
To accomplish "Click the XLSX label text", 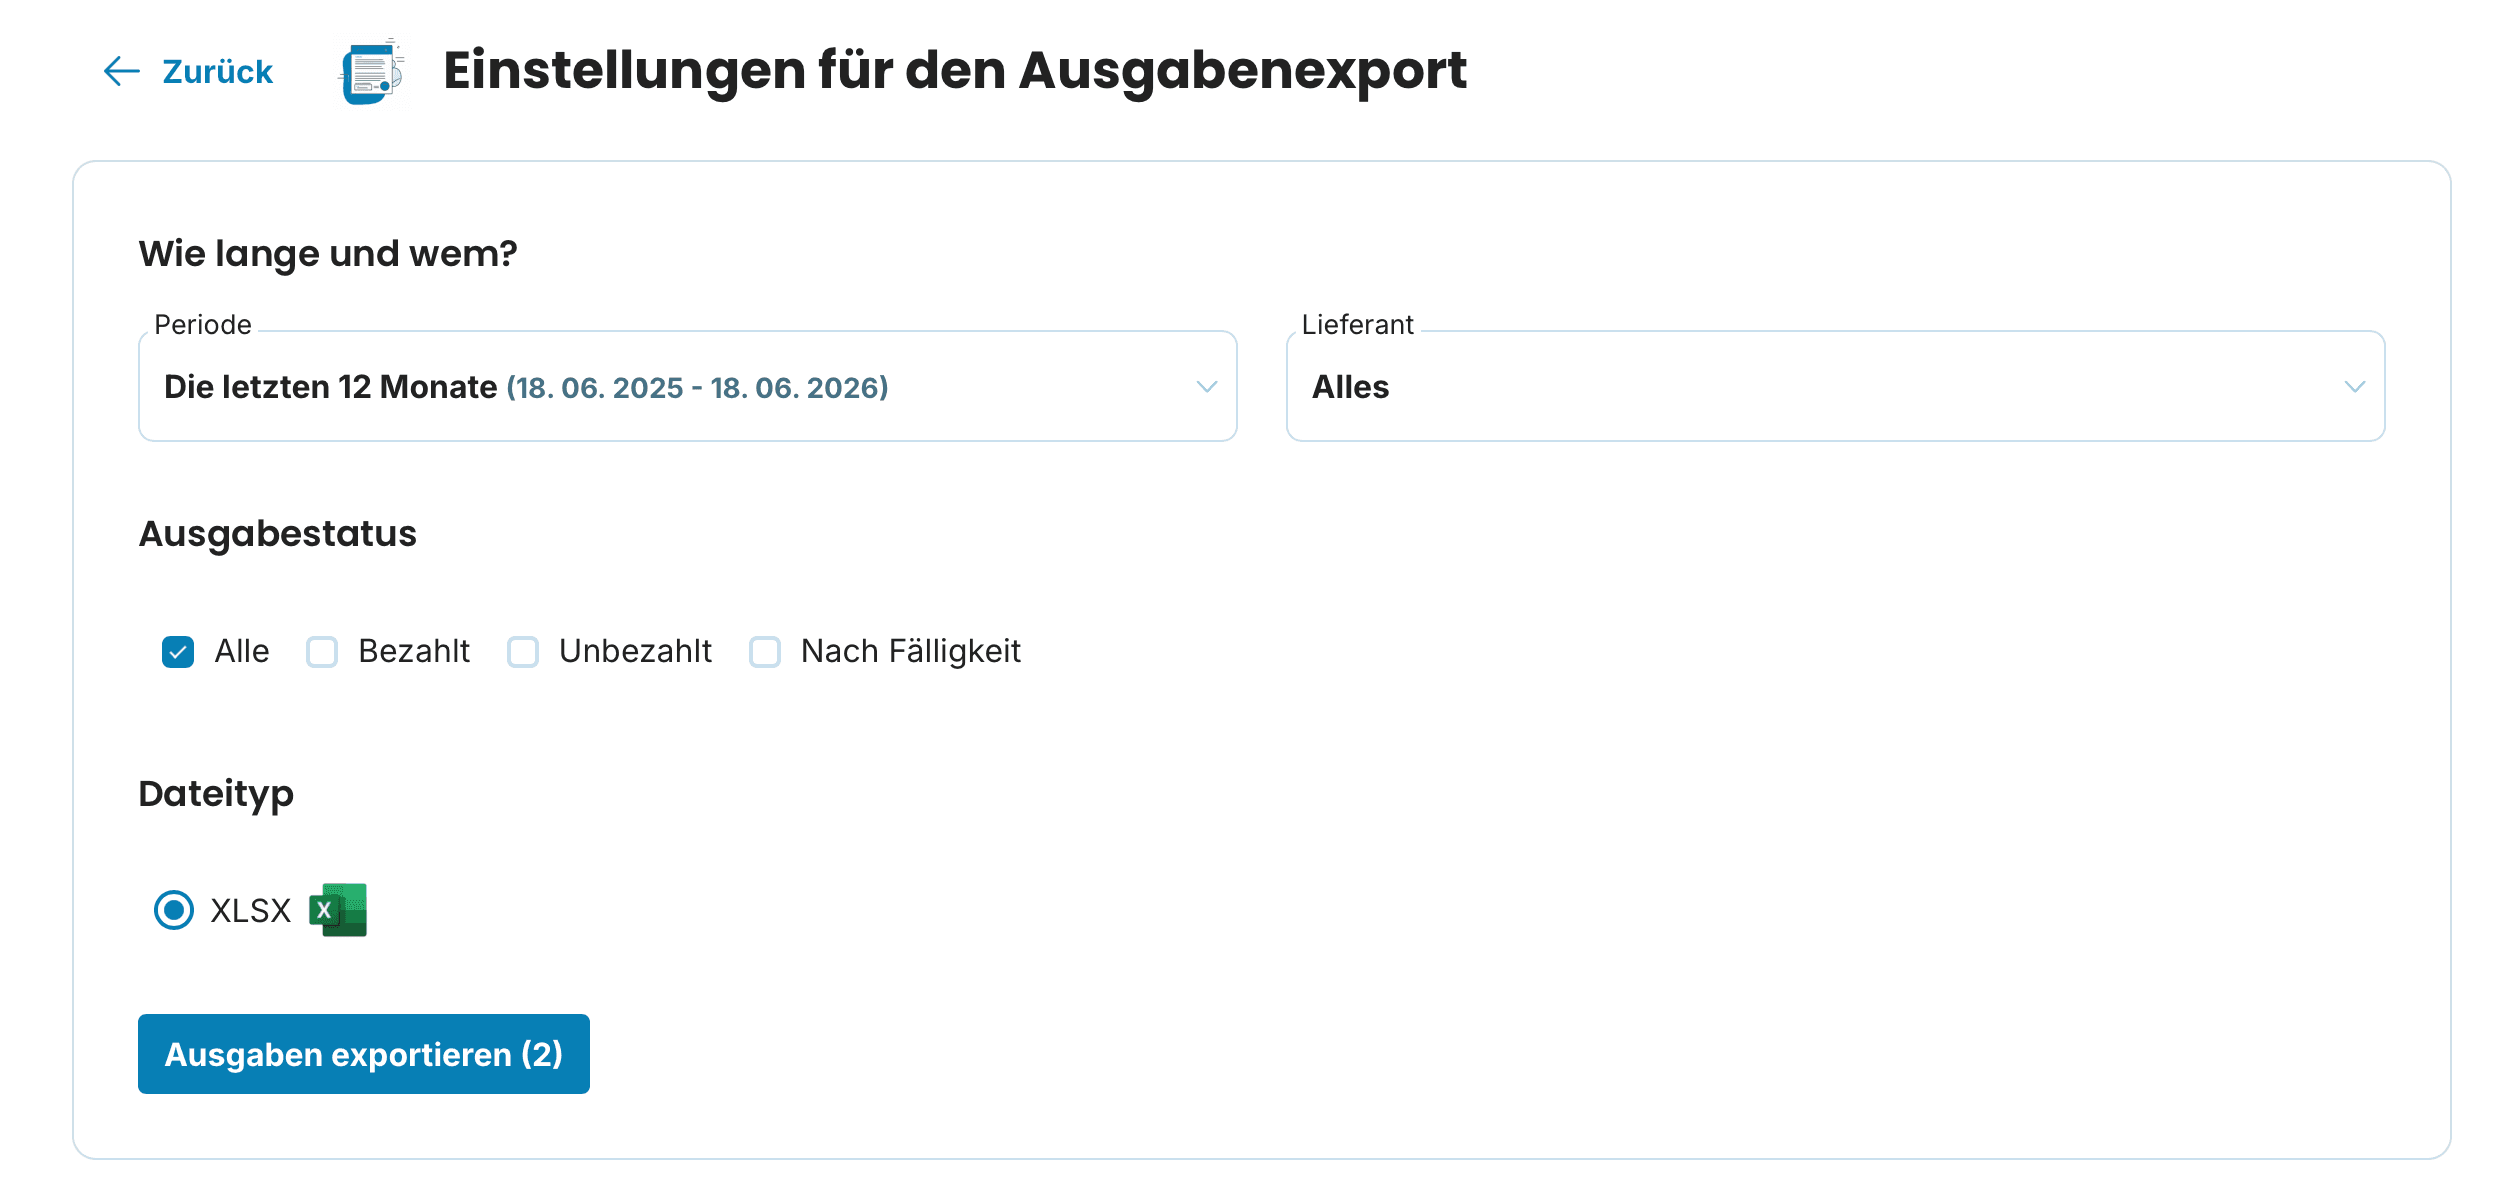I will pyautogui.click(x=250, y=911).
